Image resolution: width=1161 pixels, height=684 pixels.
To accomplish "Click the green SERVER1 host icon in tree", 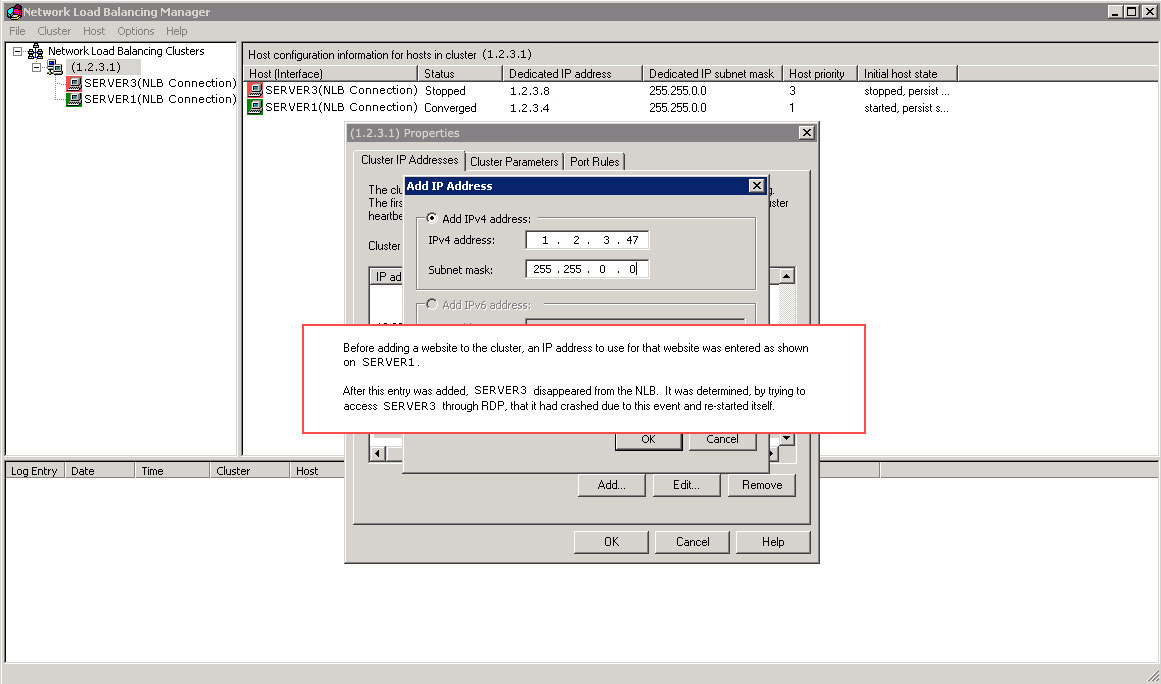I will point(73,99).
